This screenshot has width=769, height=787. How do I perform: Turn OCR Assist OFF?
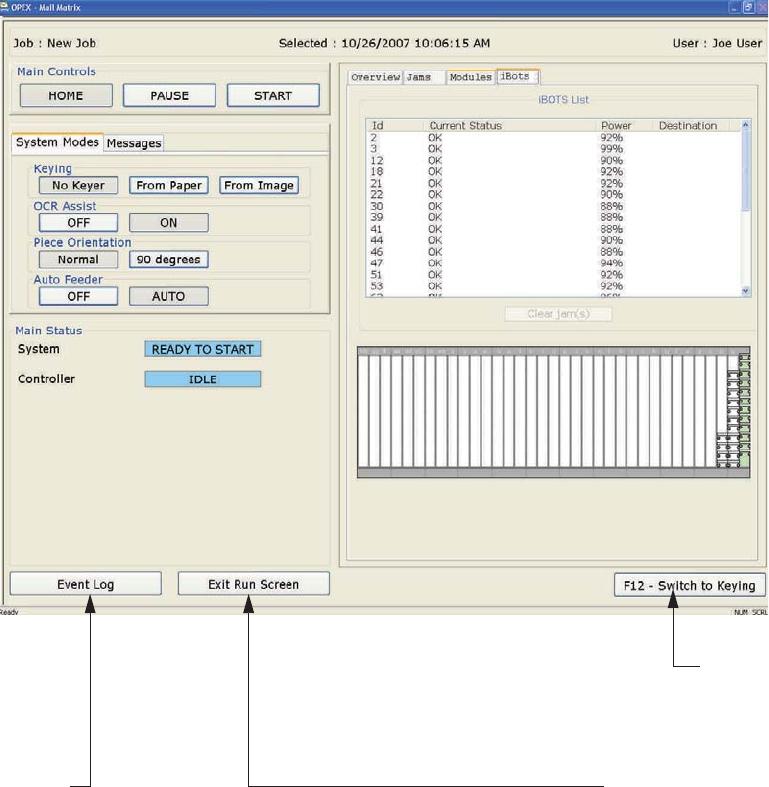[78, 222]
